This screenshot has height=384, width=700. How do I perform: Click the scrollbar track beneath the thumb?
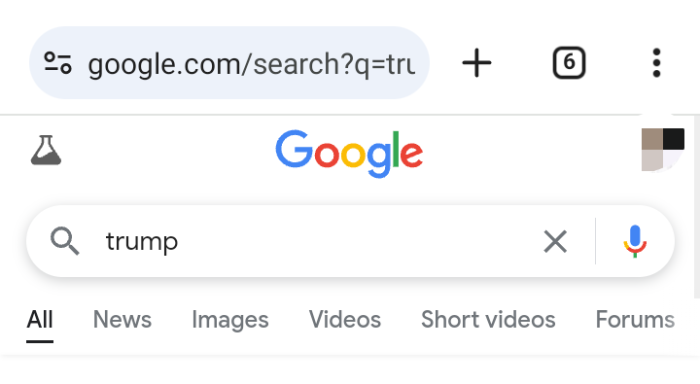click(697, 341)
